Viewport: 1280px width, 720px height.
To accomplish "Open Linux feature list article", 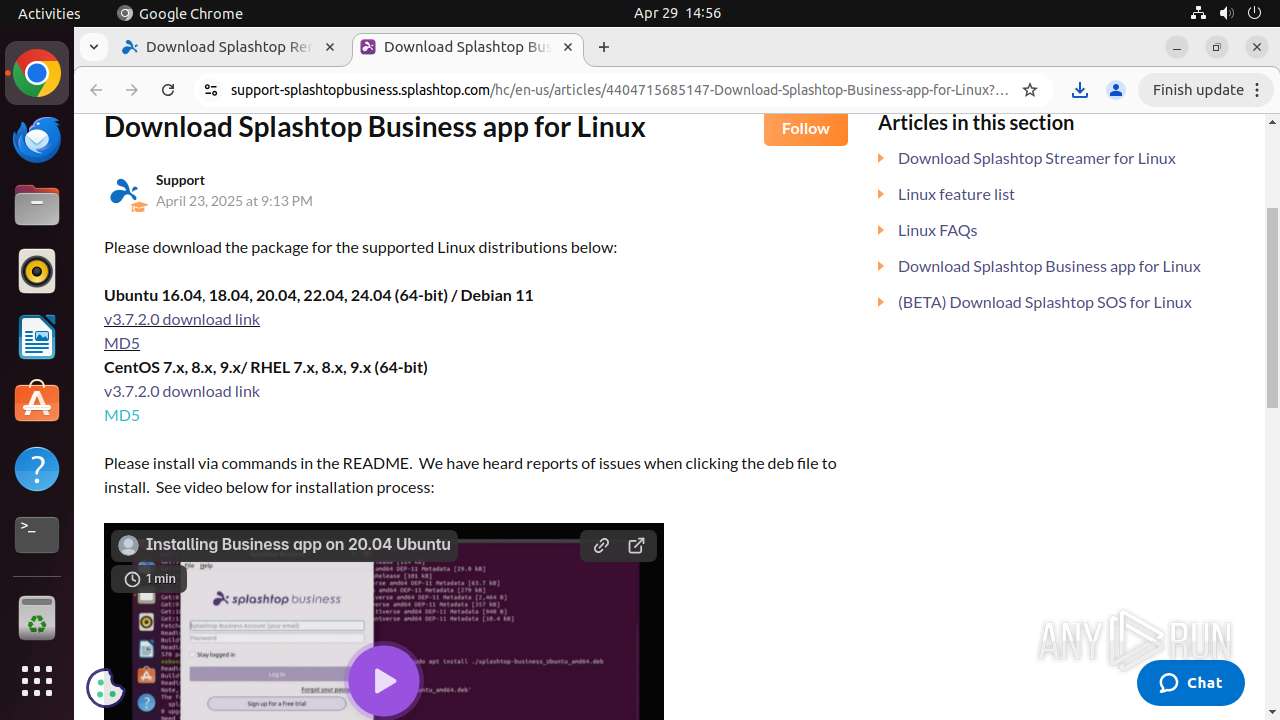I will pyautogui.click(x=956, y=194).
